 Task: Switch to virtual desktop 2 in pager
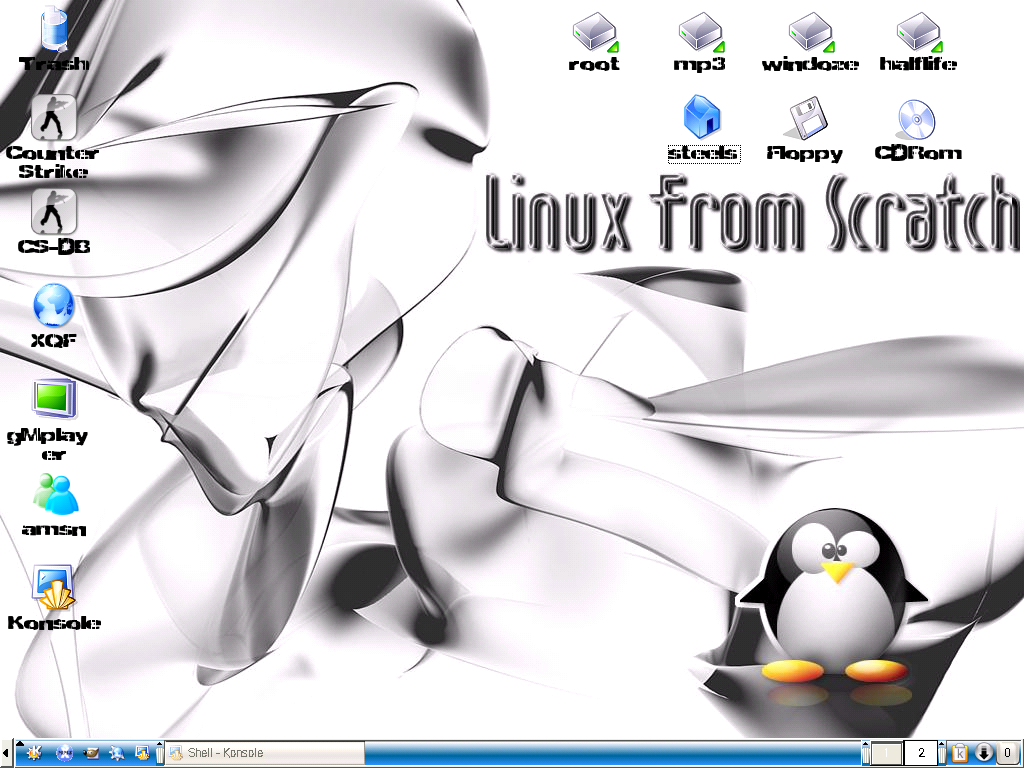[x=921, y=752]
